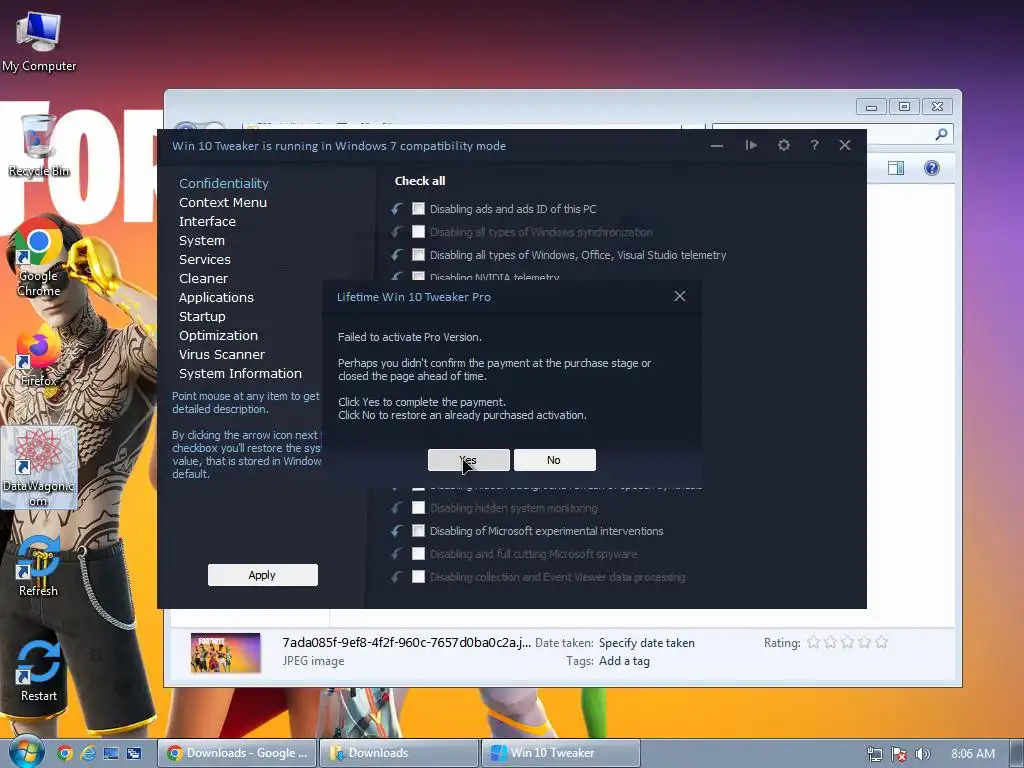
Task: Toggle Disabling collection and Event Viewer data processing
Action: click(x=418, y=576)
